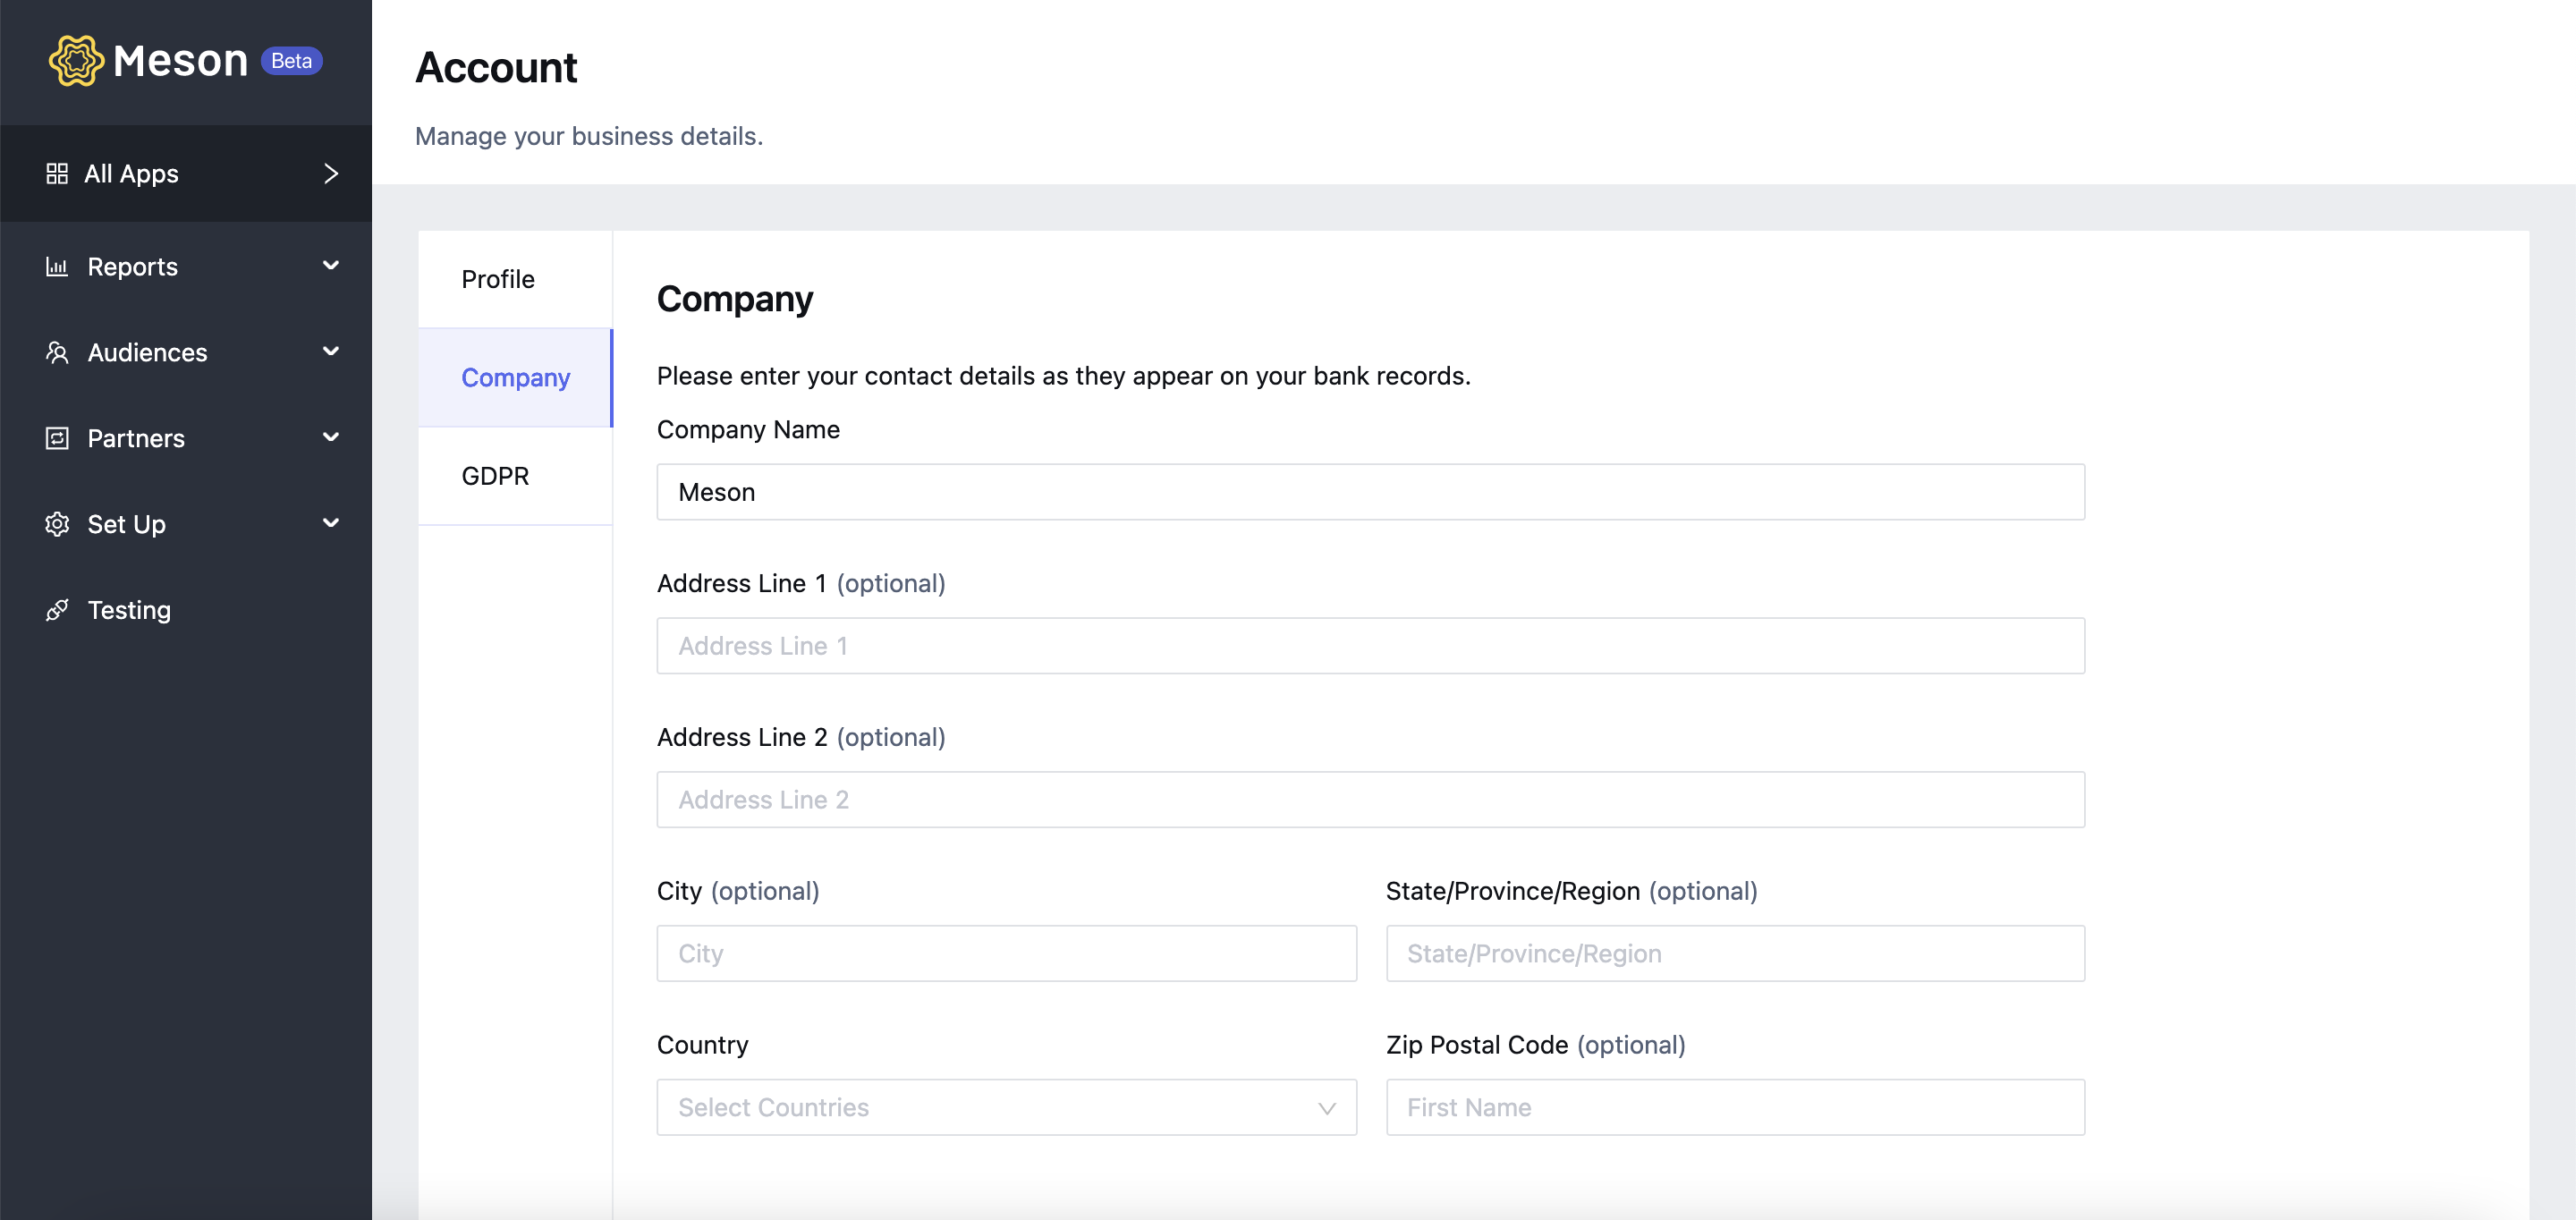Click the Country dropdown arrow

1326,1108
